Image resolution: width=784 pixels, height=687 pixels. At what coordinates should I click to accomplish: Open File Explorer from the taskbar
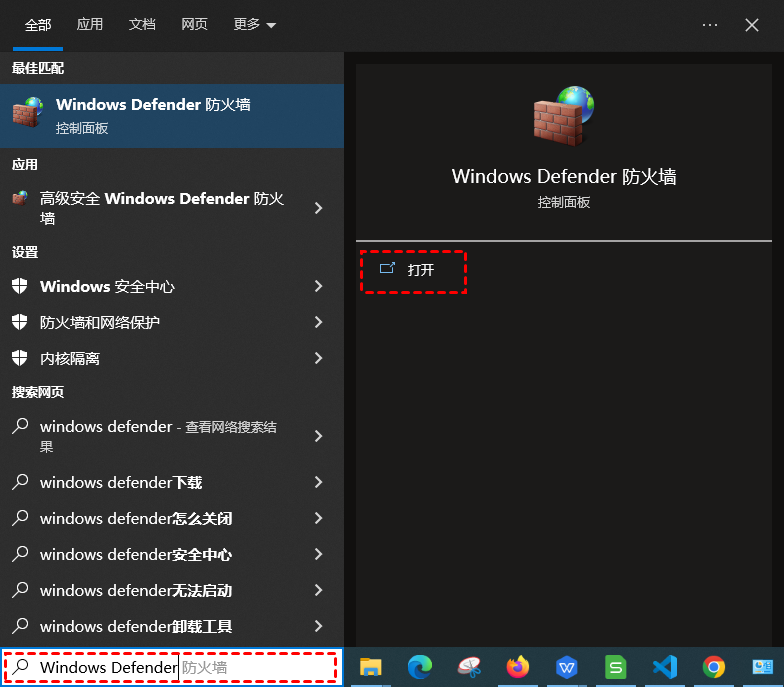[x=370, y=667]
